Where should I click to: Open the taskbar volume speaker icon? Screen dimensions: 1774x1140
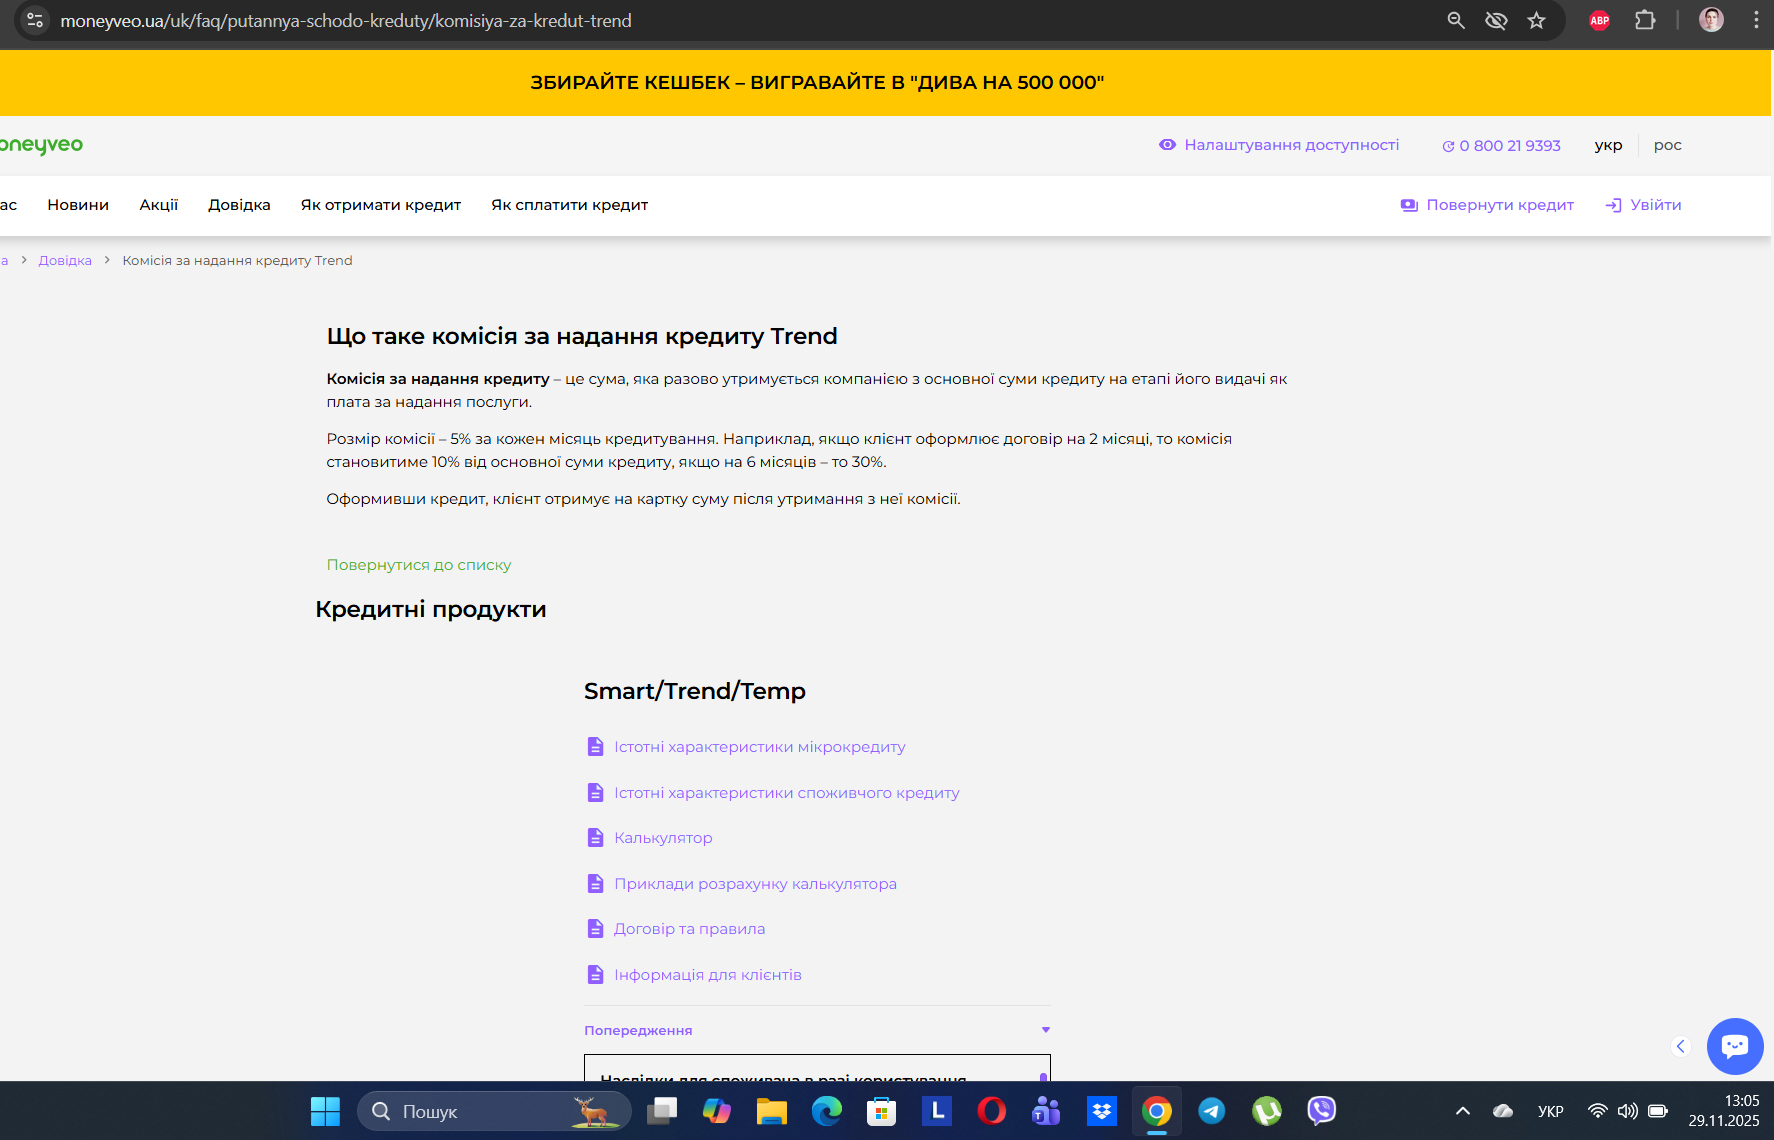pyautogui.click(x=1628, y=1111)
